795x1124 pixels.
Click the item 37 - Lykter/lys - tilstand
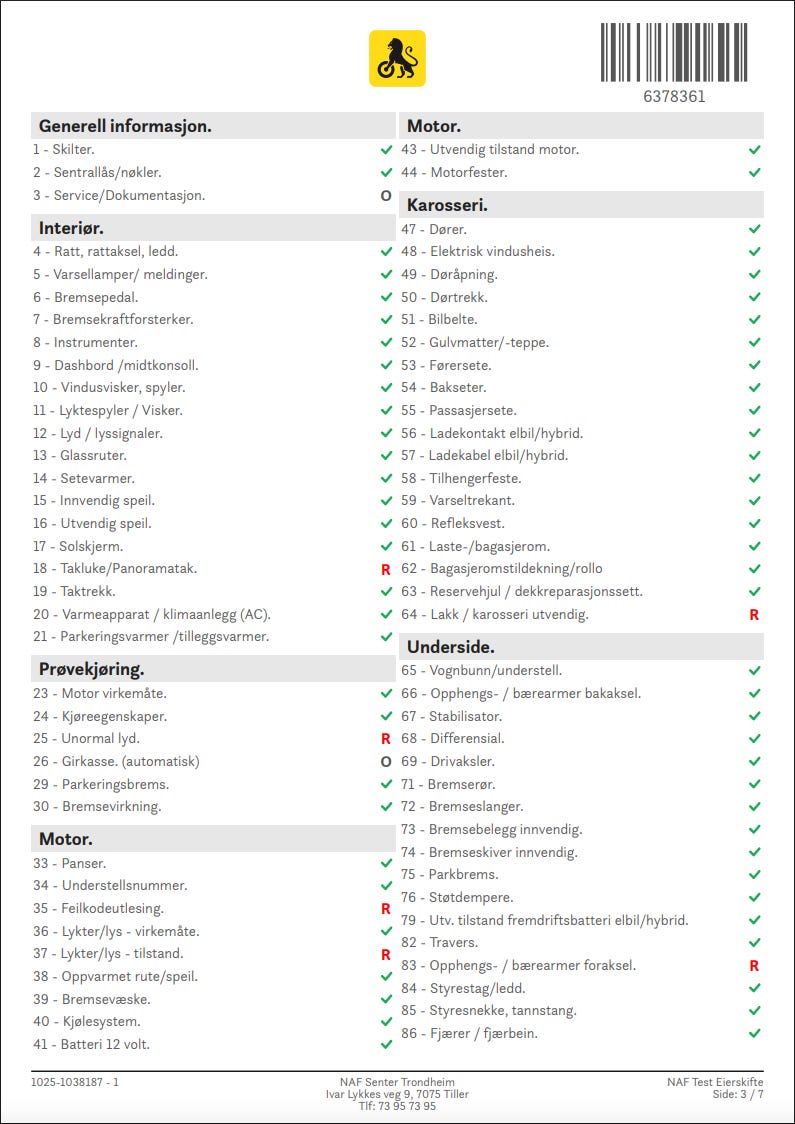coord(108,953)
